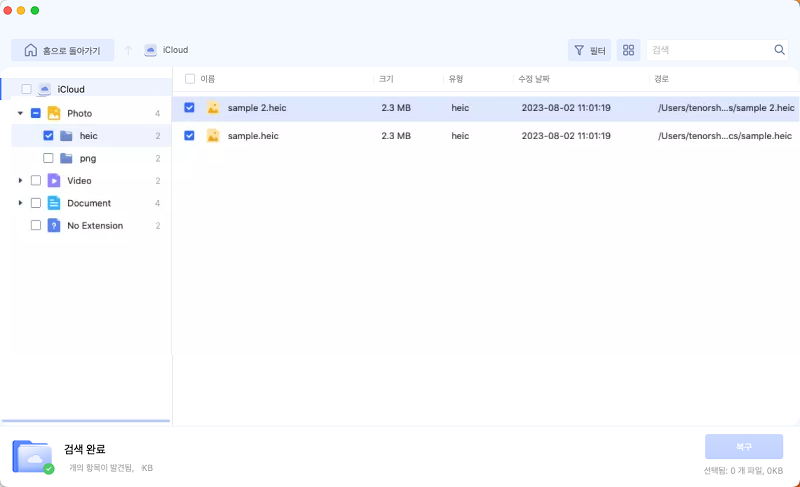Screen dimensions: 800x487
Task: Open the 필터 filter button
Action: click(x=589, y=50)
